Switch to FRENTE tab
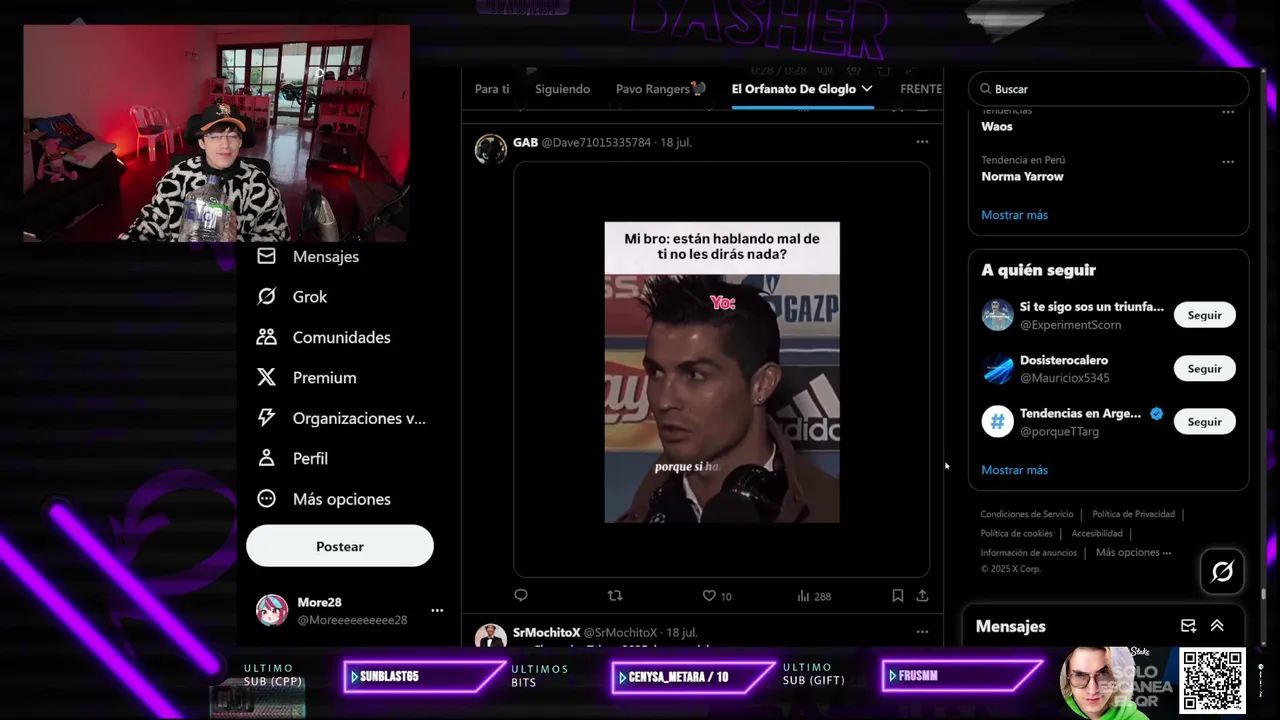This screenshot has width=1280, height=720. tap(921, 89)
